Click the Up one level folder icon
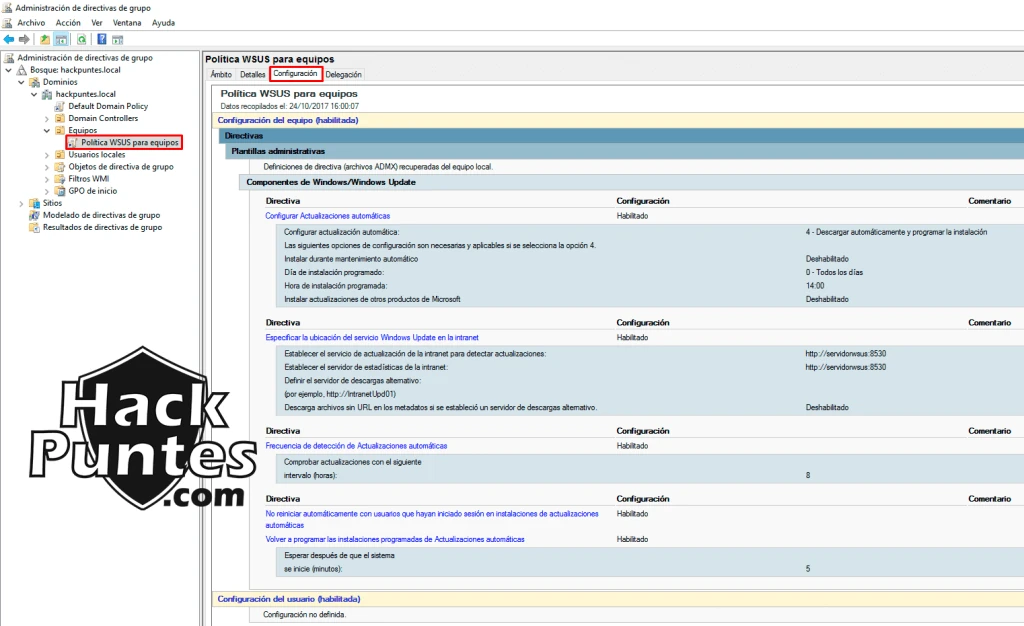The image size is (1024, 626). tap(44, 39)
